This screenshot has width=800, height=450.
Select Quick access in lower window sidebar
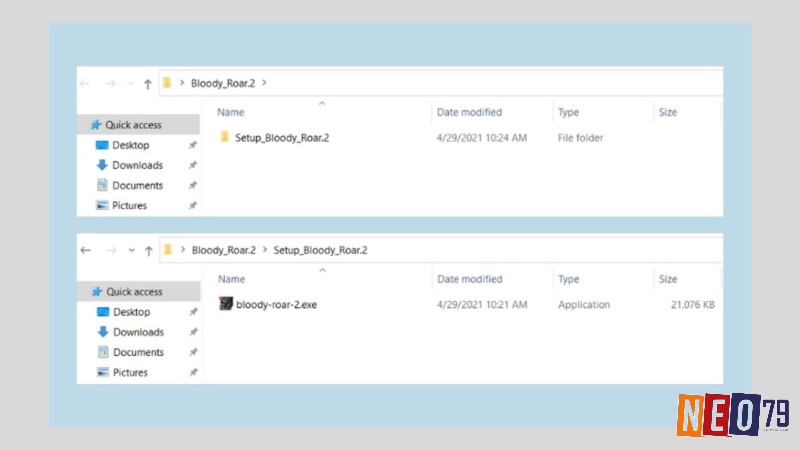click(x=139, y=291)
